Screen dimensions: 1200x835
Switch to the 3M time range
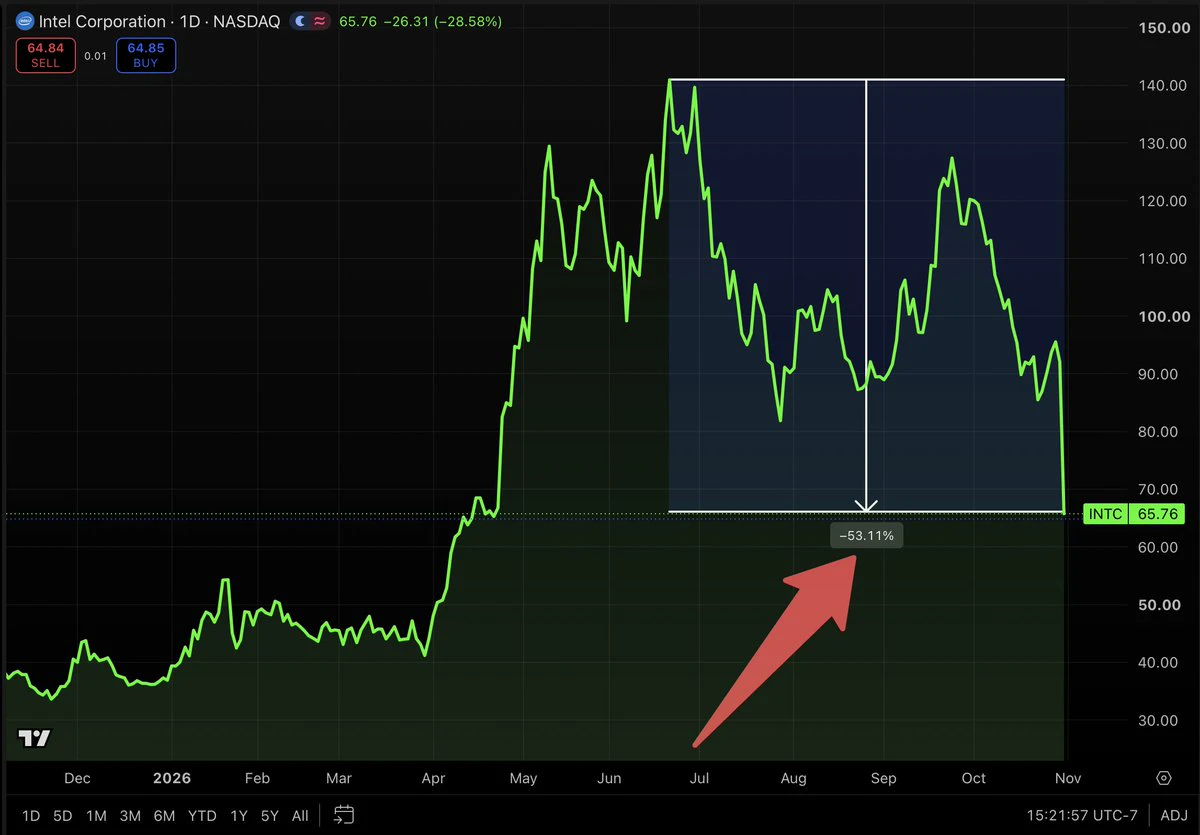pos(130,815)
